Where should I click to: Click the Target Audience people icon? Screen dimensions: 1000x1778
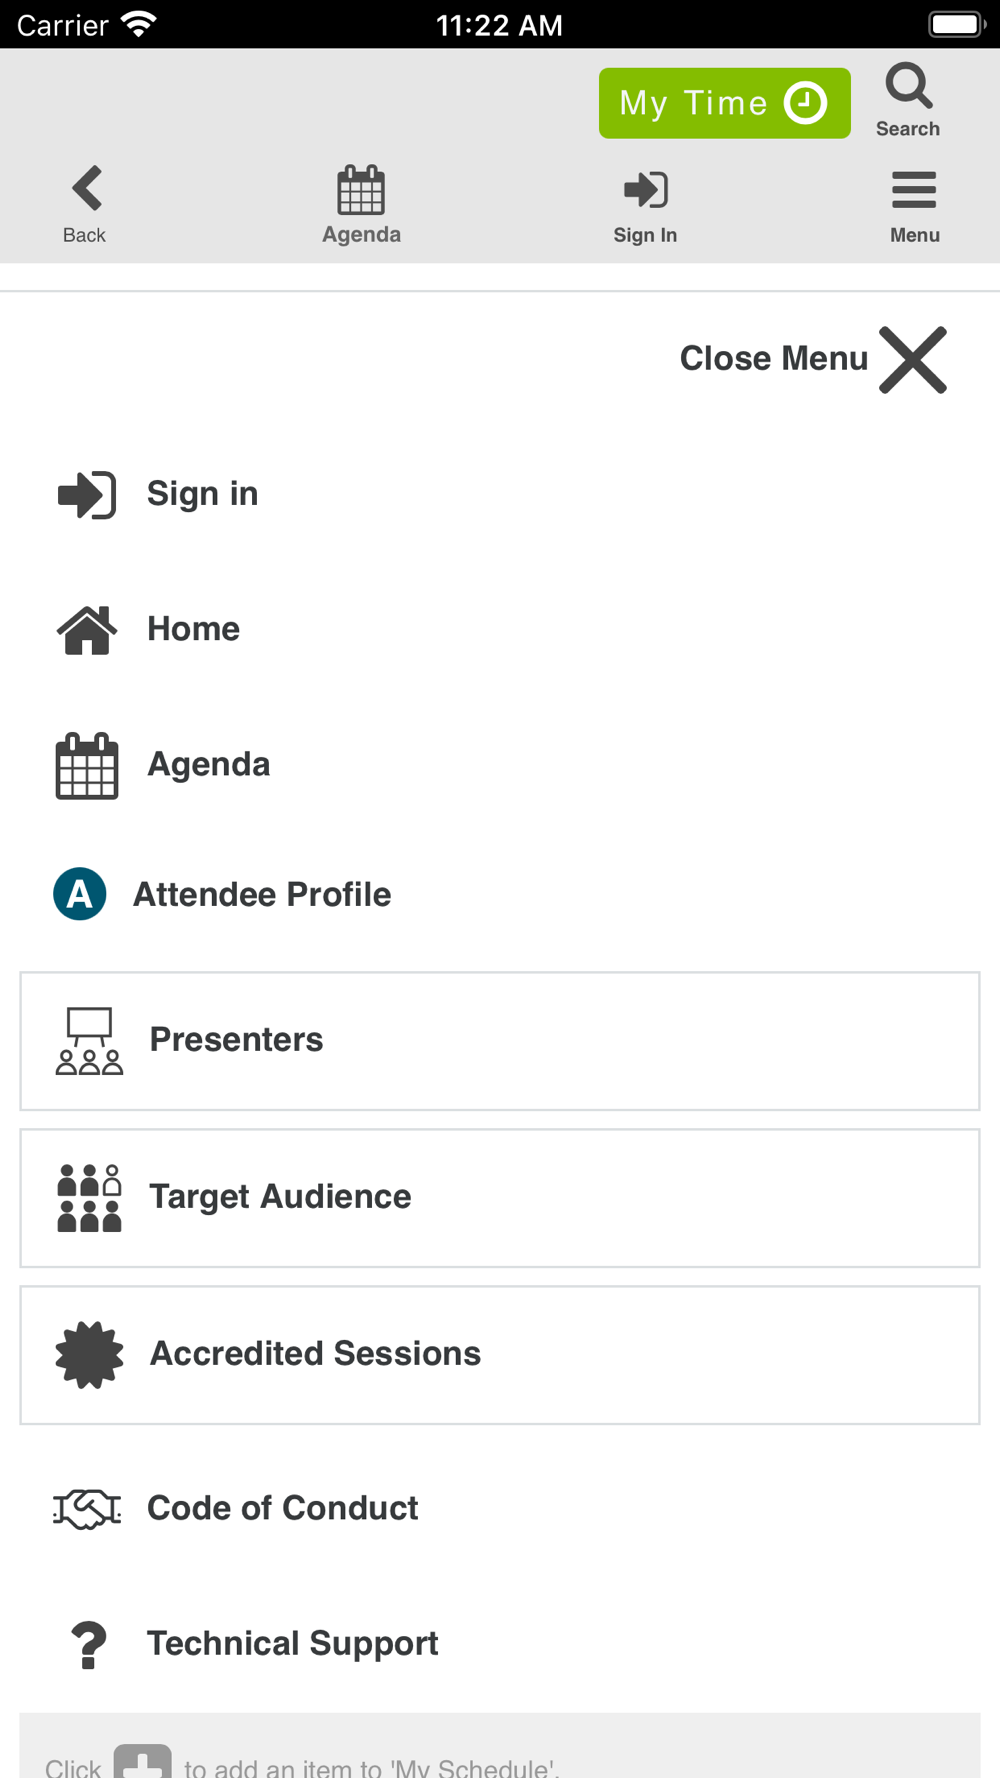click(89, 1198)
